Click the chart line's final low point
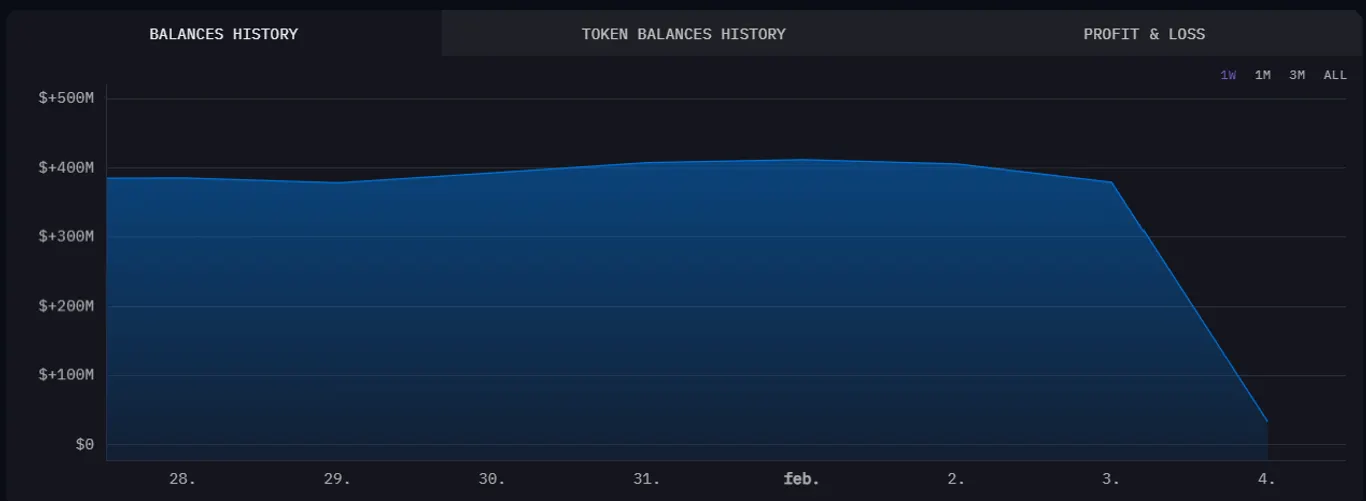Image resolution: width=1366 pixels, height=501 pixels. click(1267, 421)
